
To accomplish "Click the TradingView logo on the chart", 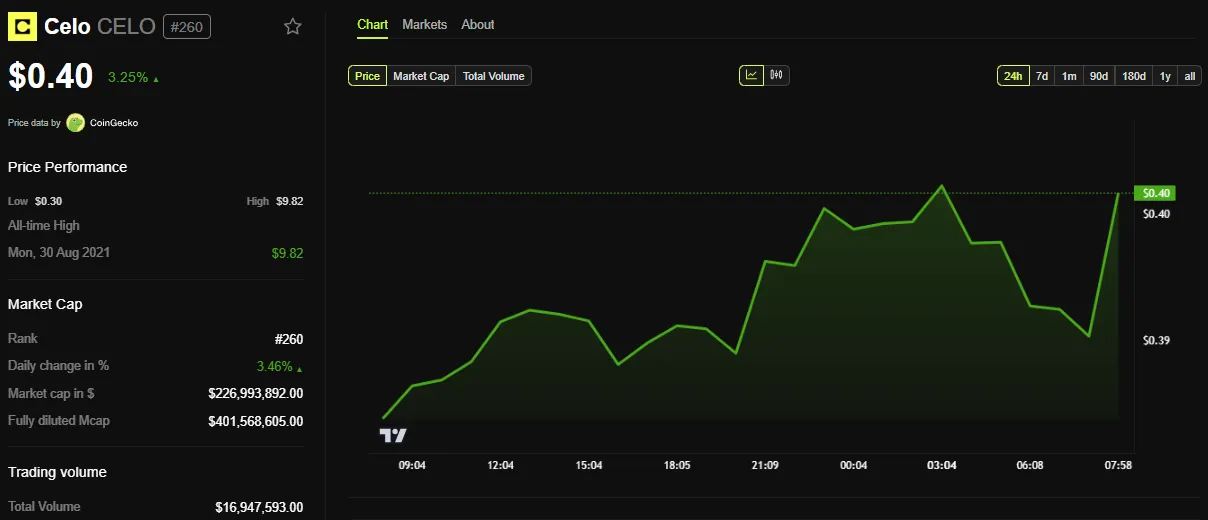I will [x=393, y=435].
